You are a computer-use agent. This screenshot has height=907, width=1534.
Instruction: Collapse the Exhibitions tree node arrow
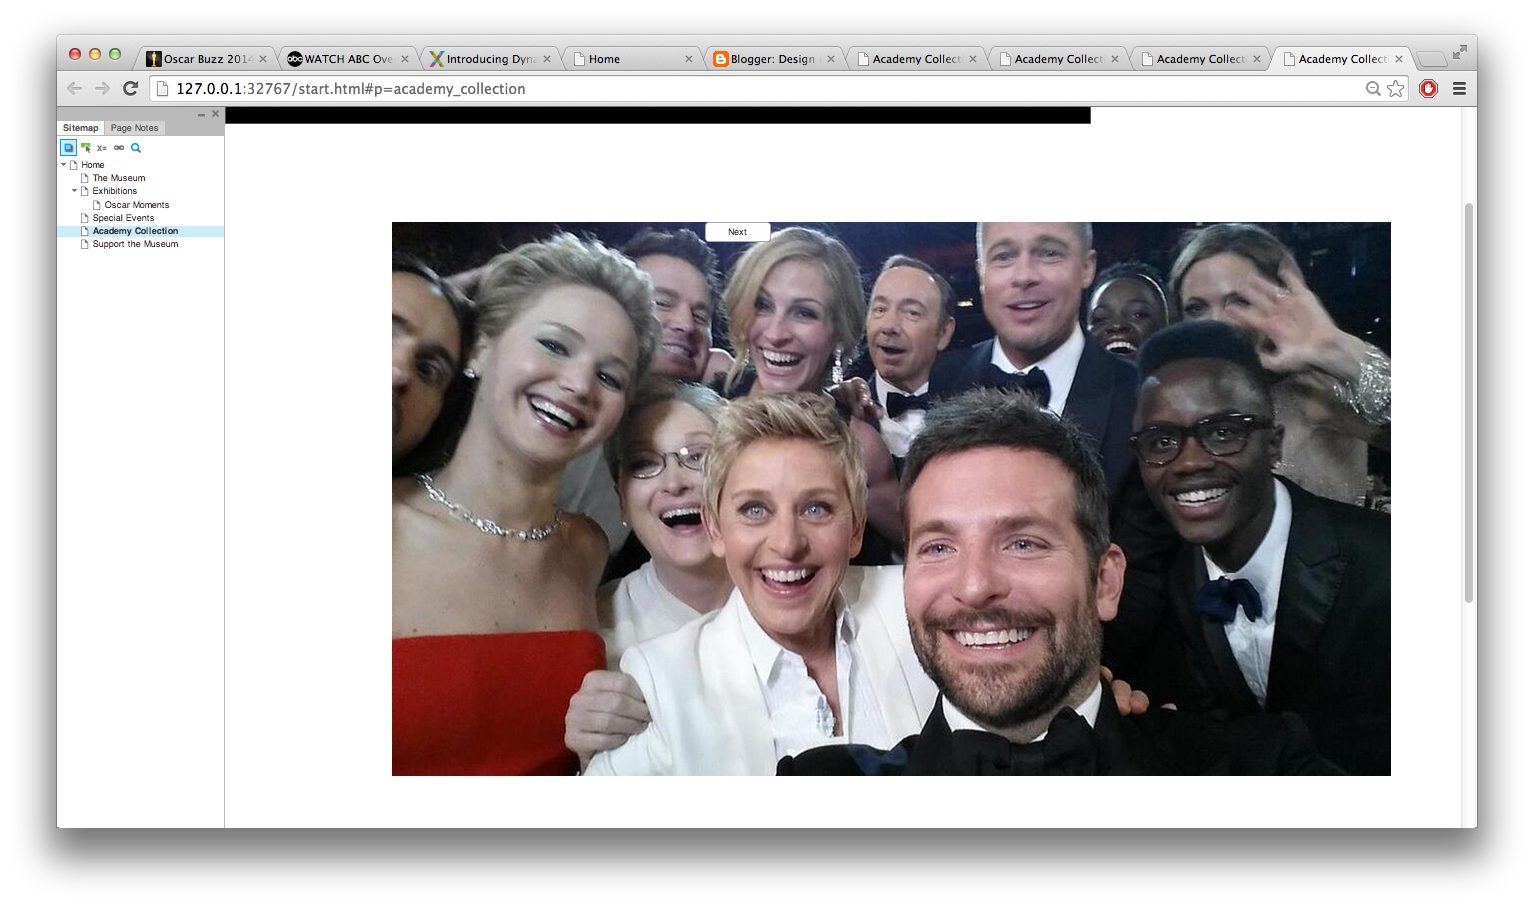(74, 190)
